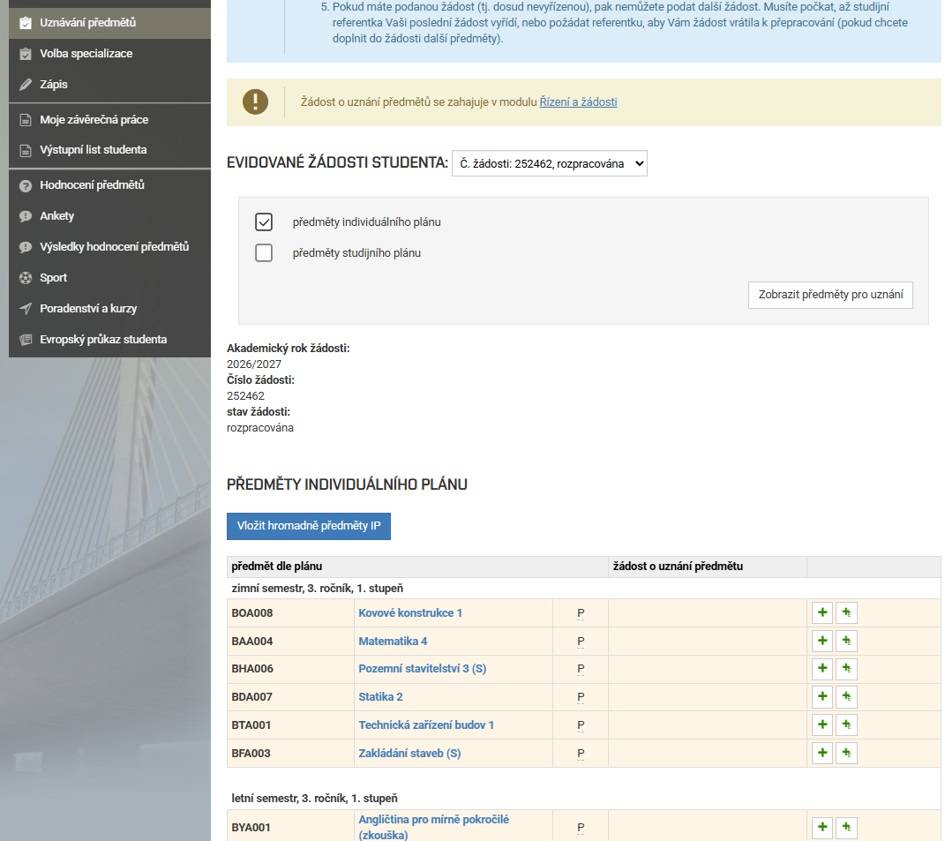Click the BHA006 subject code

252,669
